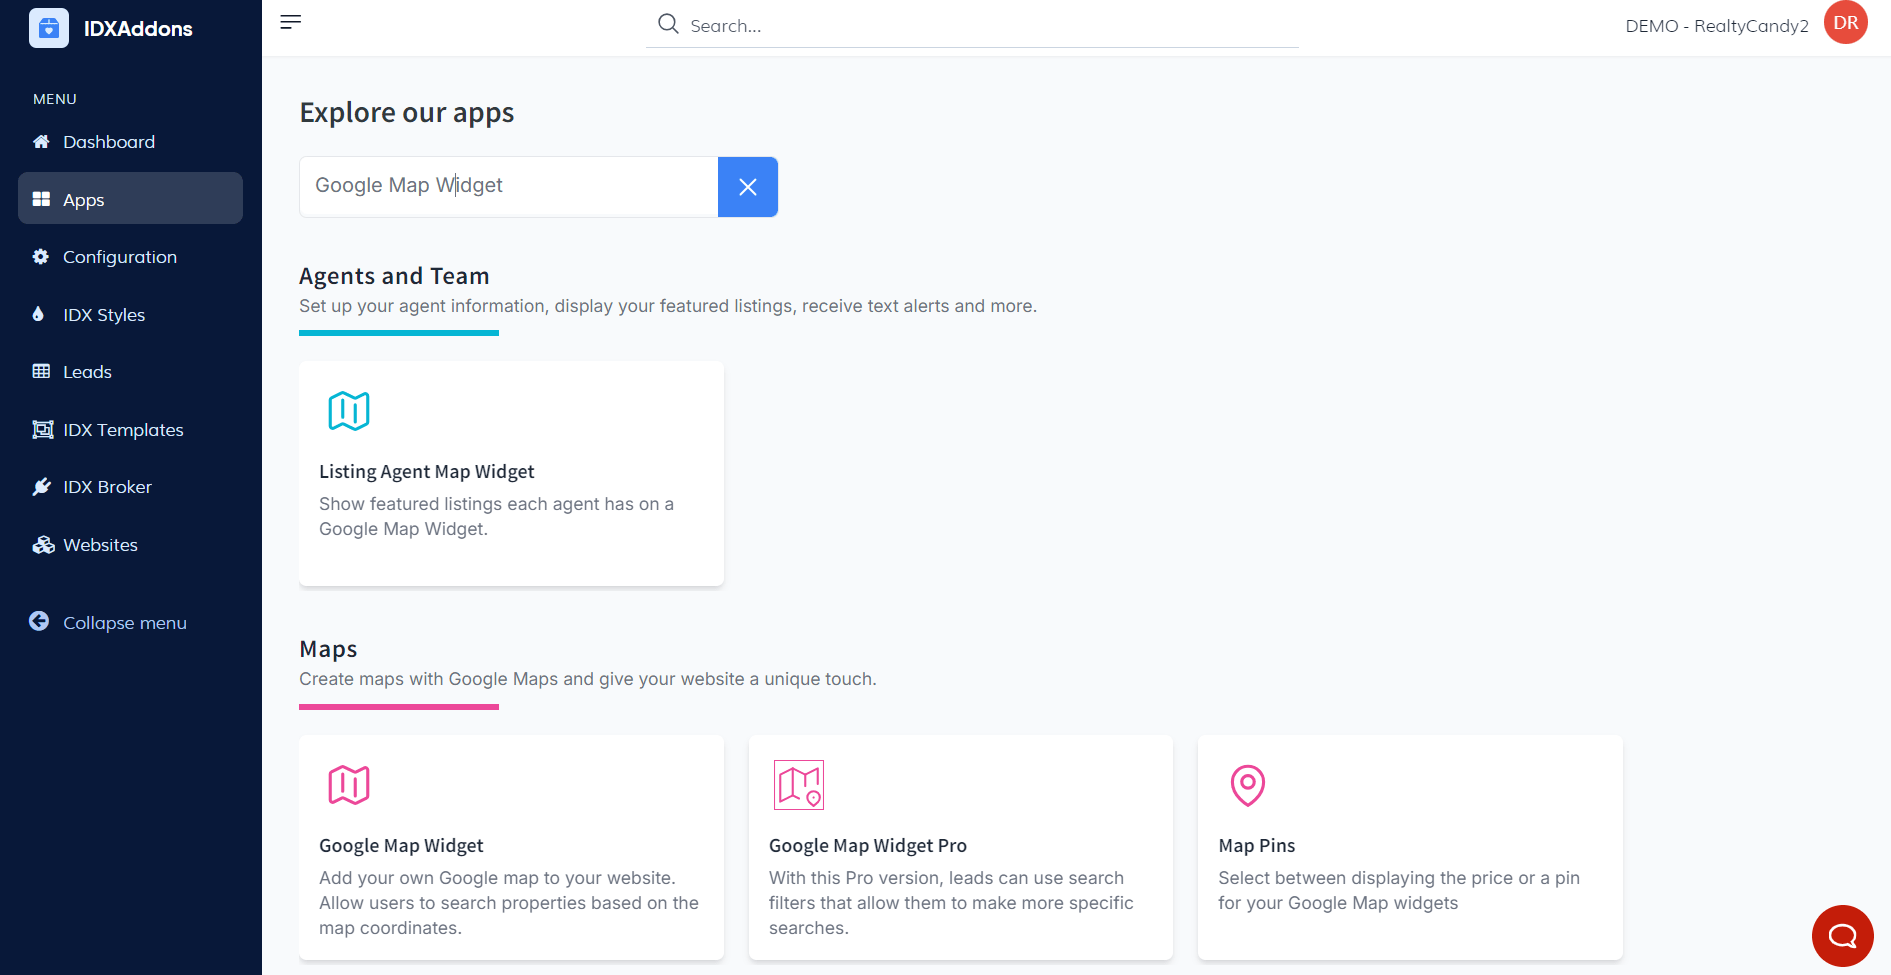The image size is (1891, 975).
Task: Click the Google Map Widget Pro icon
Action: (798, 785)
